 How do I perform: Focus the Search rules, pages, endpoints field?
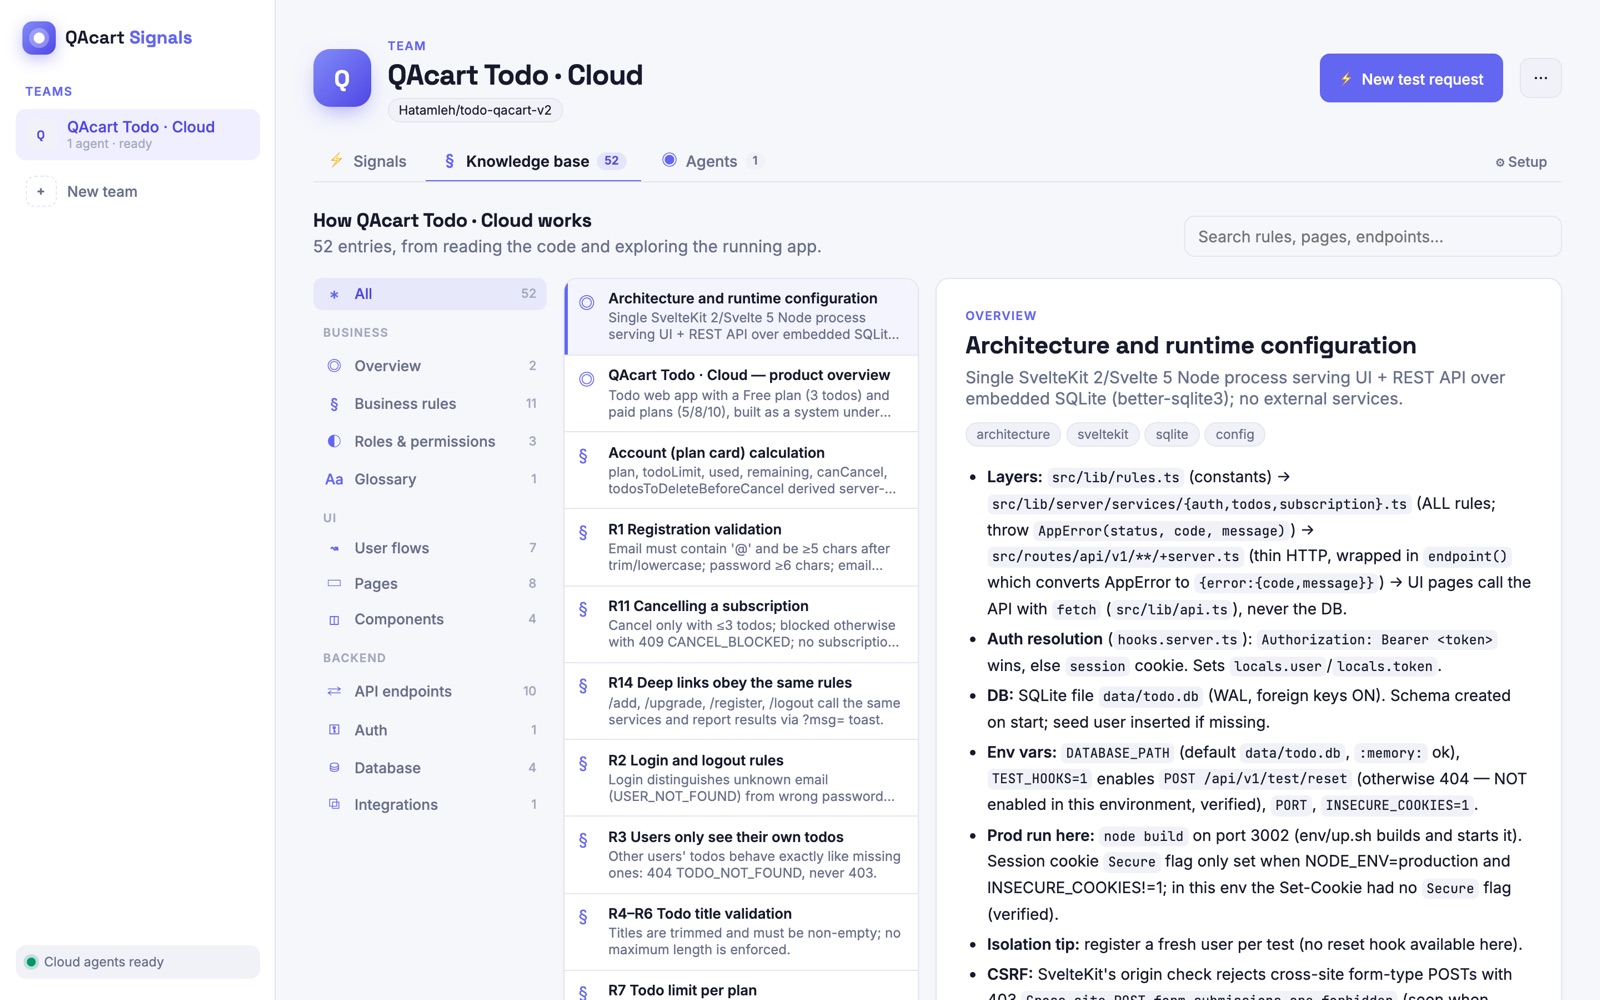pyautogui.click(x=1372, y=237)
